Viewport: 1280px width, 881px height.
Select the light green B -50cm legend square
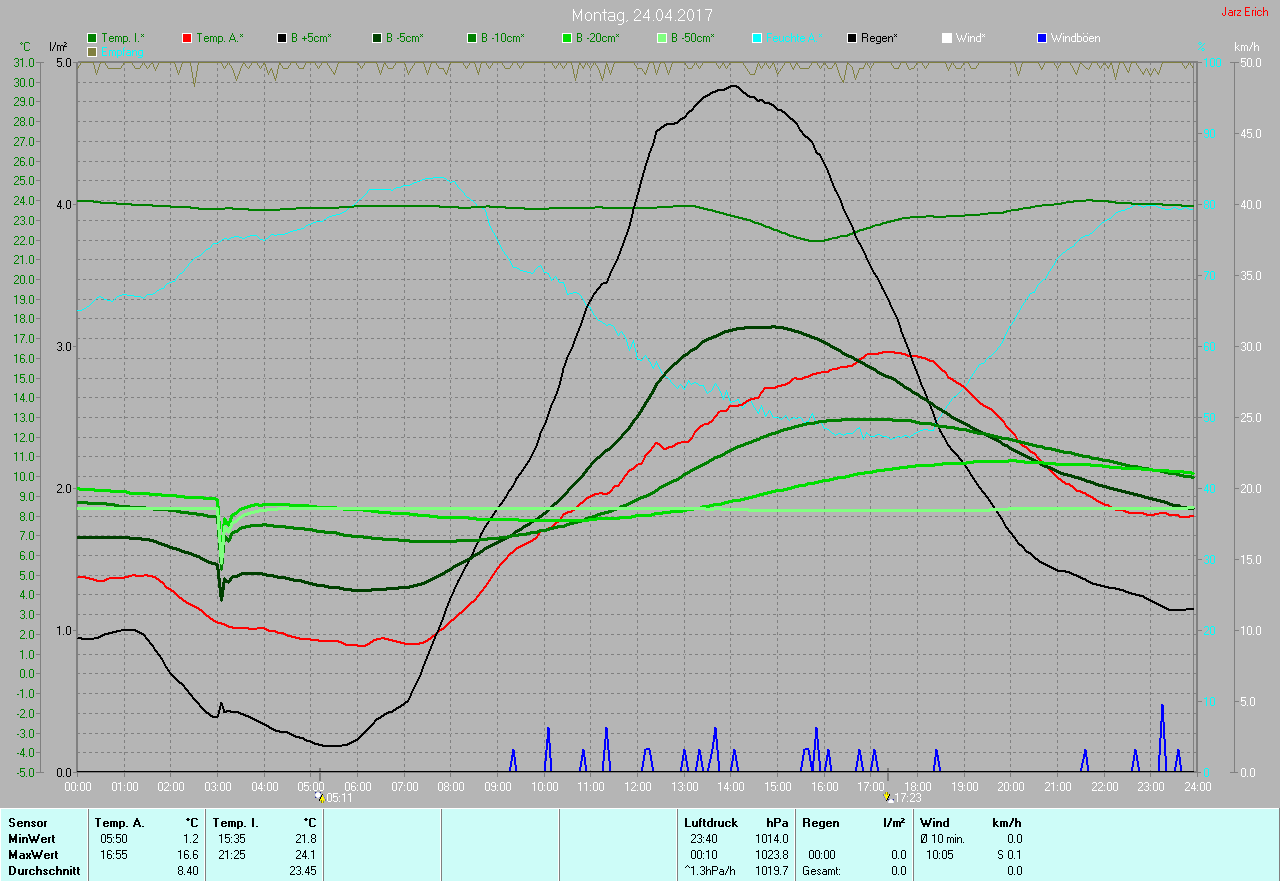point(661,38)
